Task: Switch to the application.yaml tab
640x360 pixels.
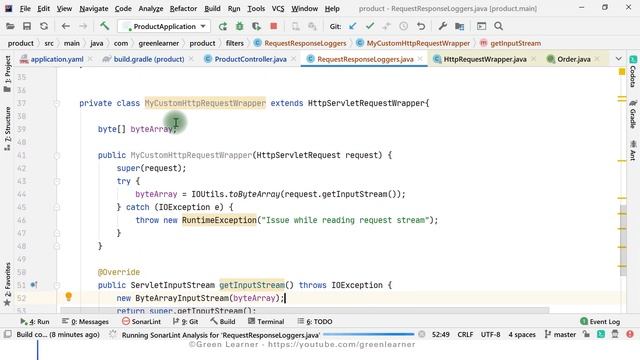Action: (57, 59)
